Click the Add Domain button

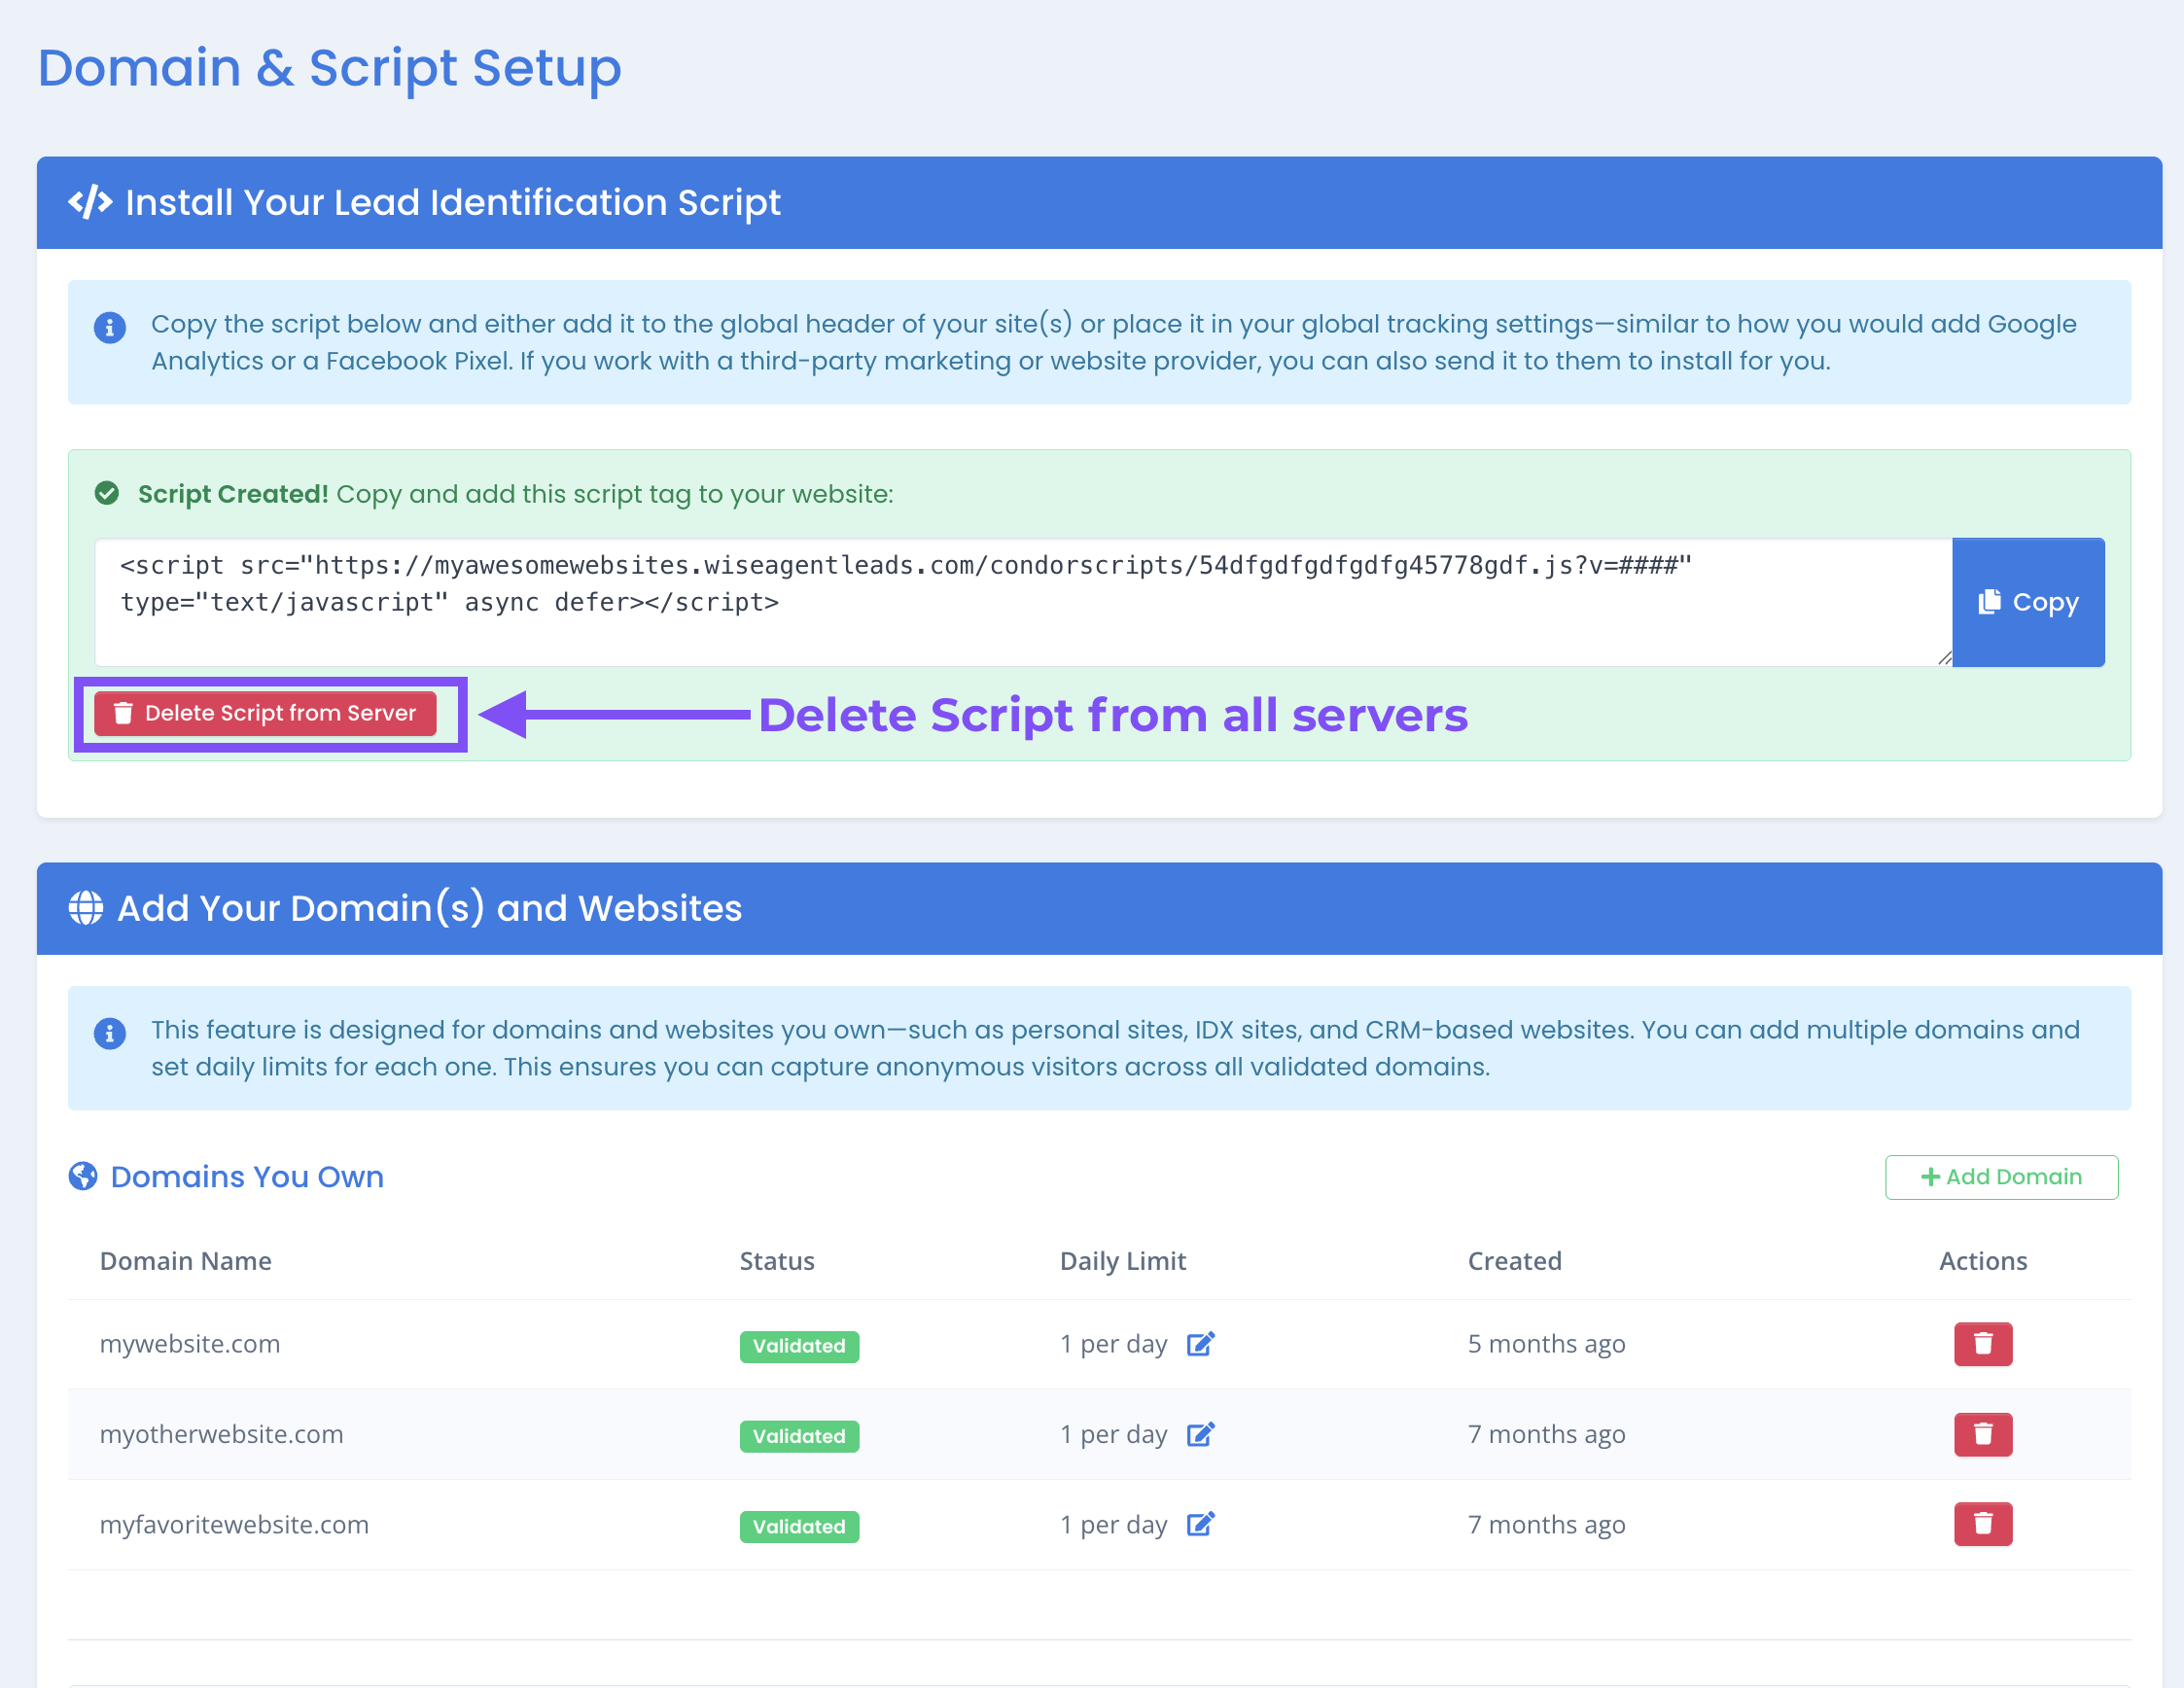(x=2001, y=1177)
